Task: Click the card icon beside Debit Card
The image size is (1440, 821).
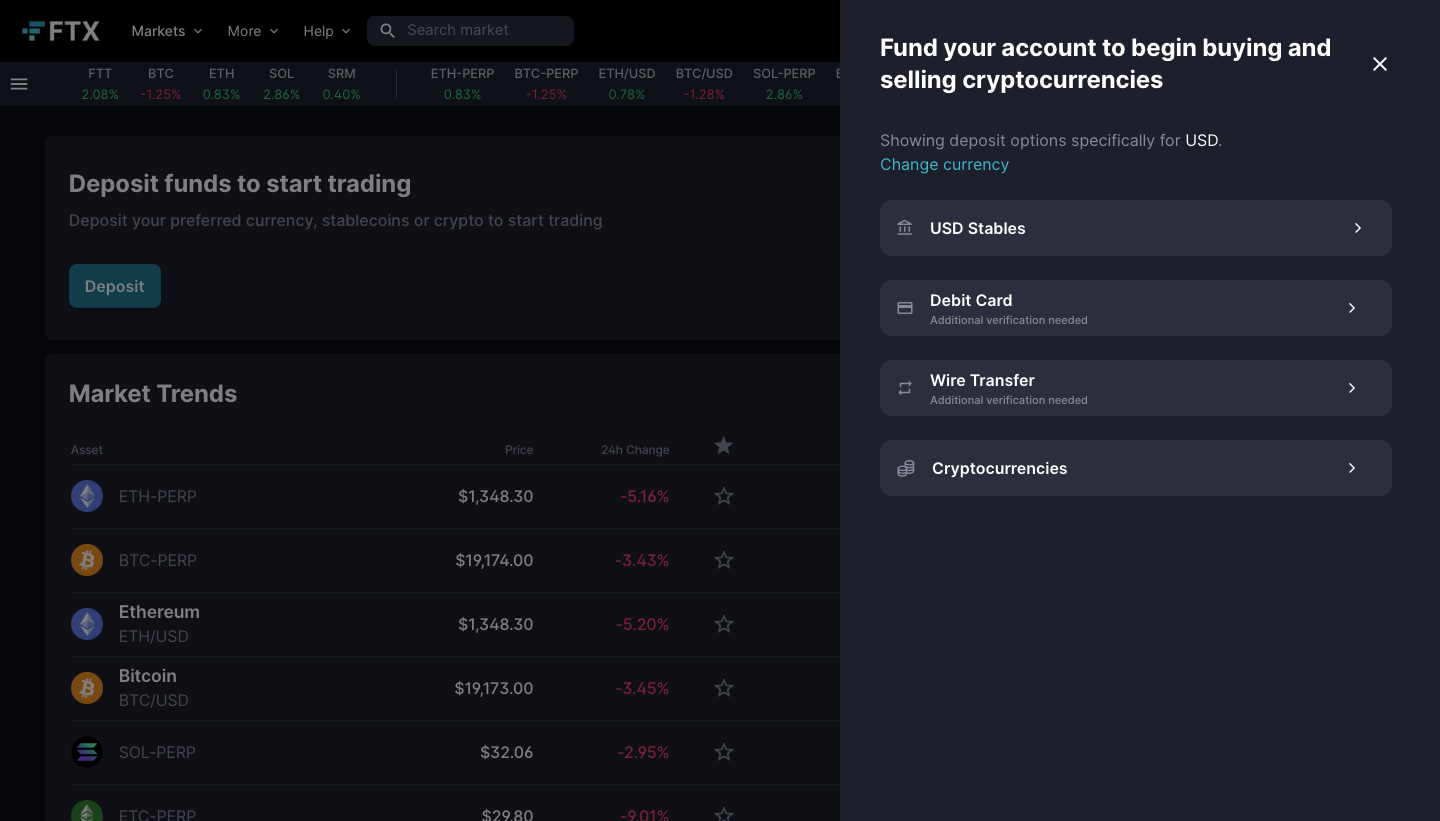Action: [905, 308]
